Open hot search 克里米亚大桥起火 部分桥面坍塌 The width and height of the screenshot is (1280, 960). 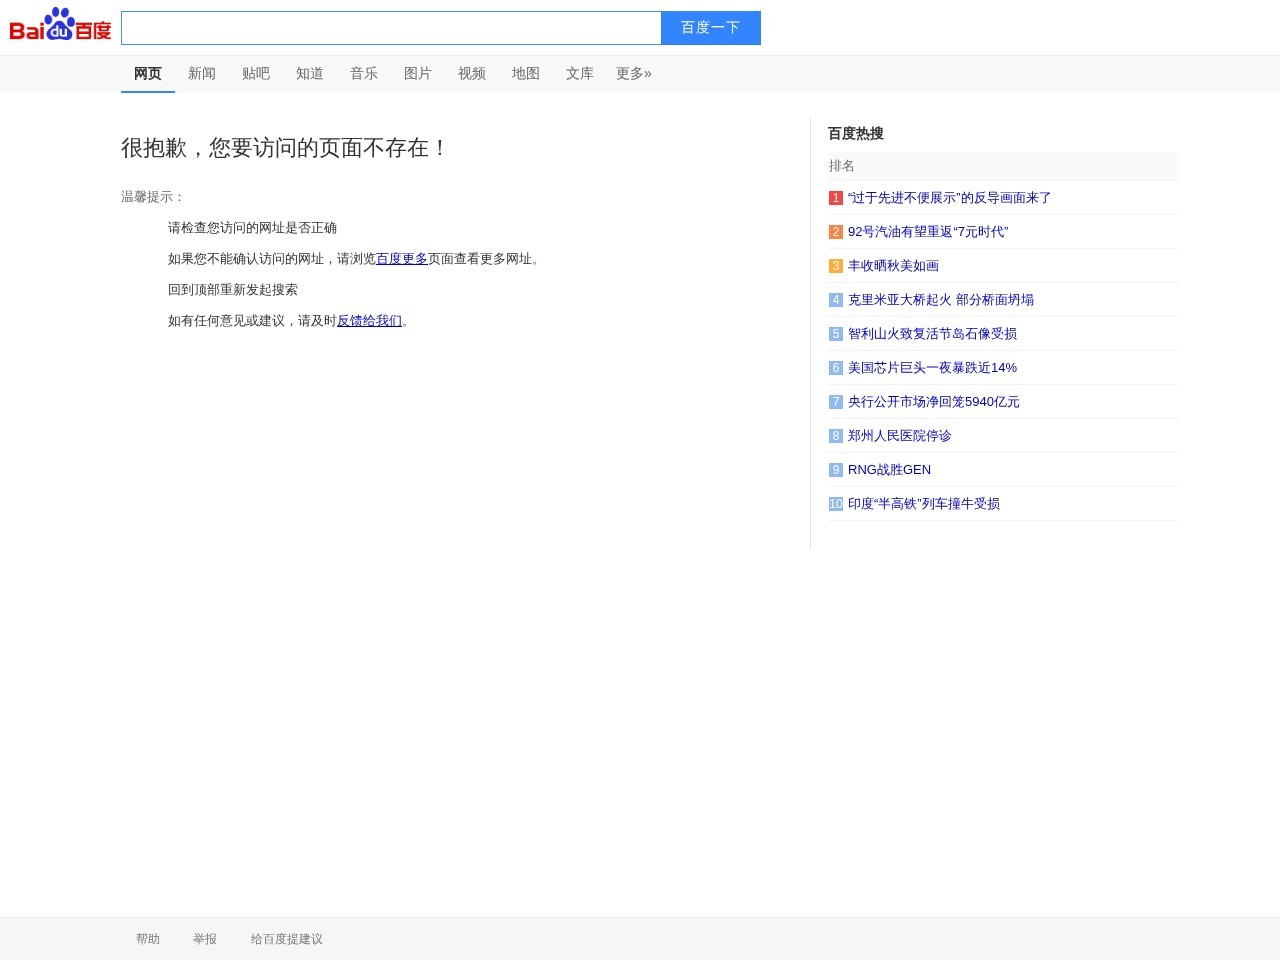click(x=941, y=300)
